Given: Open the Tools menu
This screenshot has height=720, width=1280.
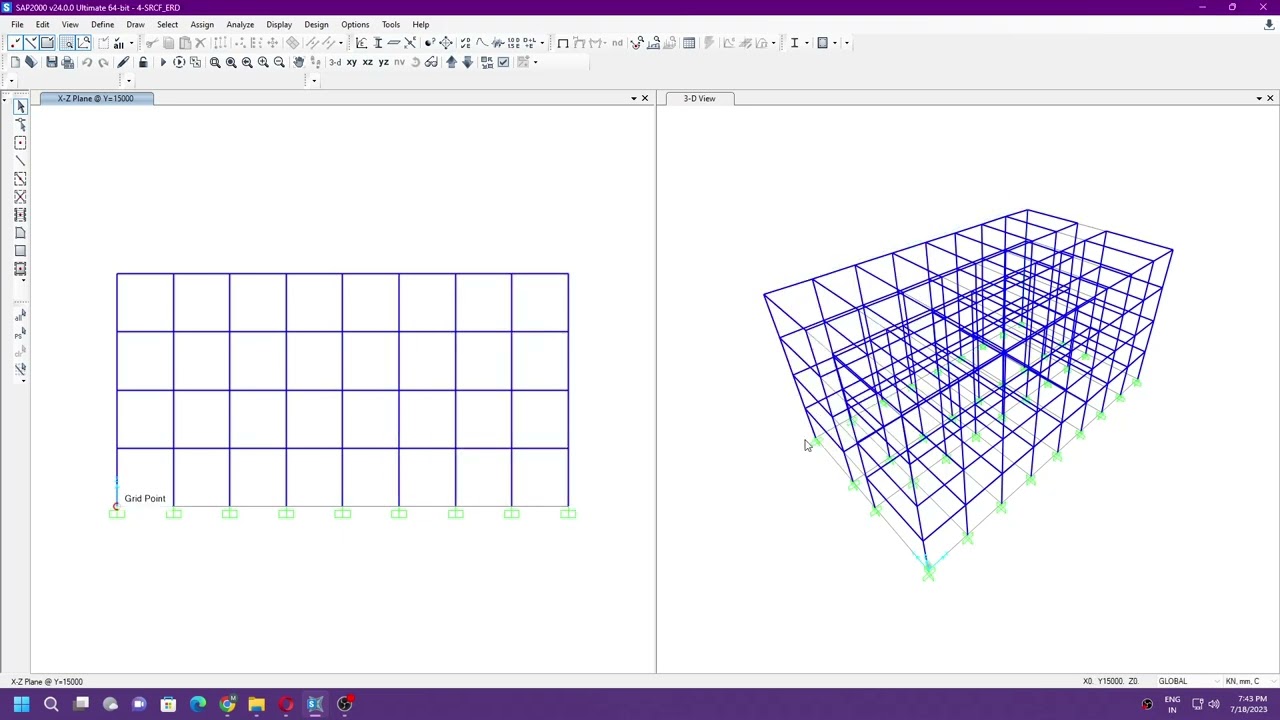Looking at the screenshot, I should (390, 24).
